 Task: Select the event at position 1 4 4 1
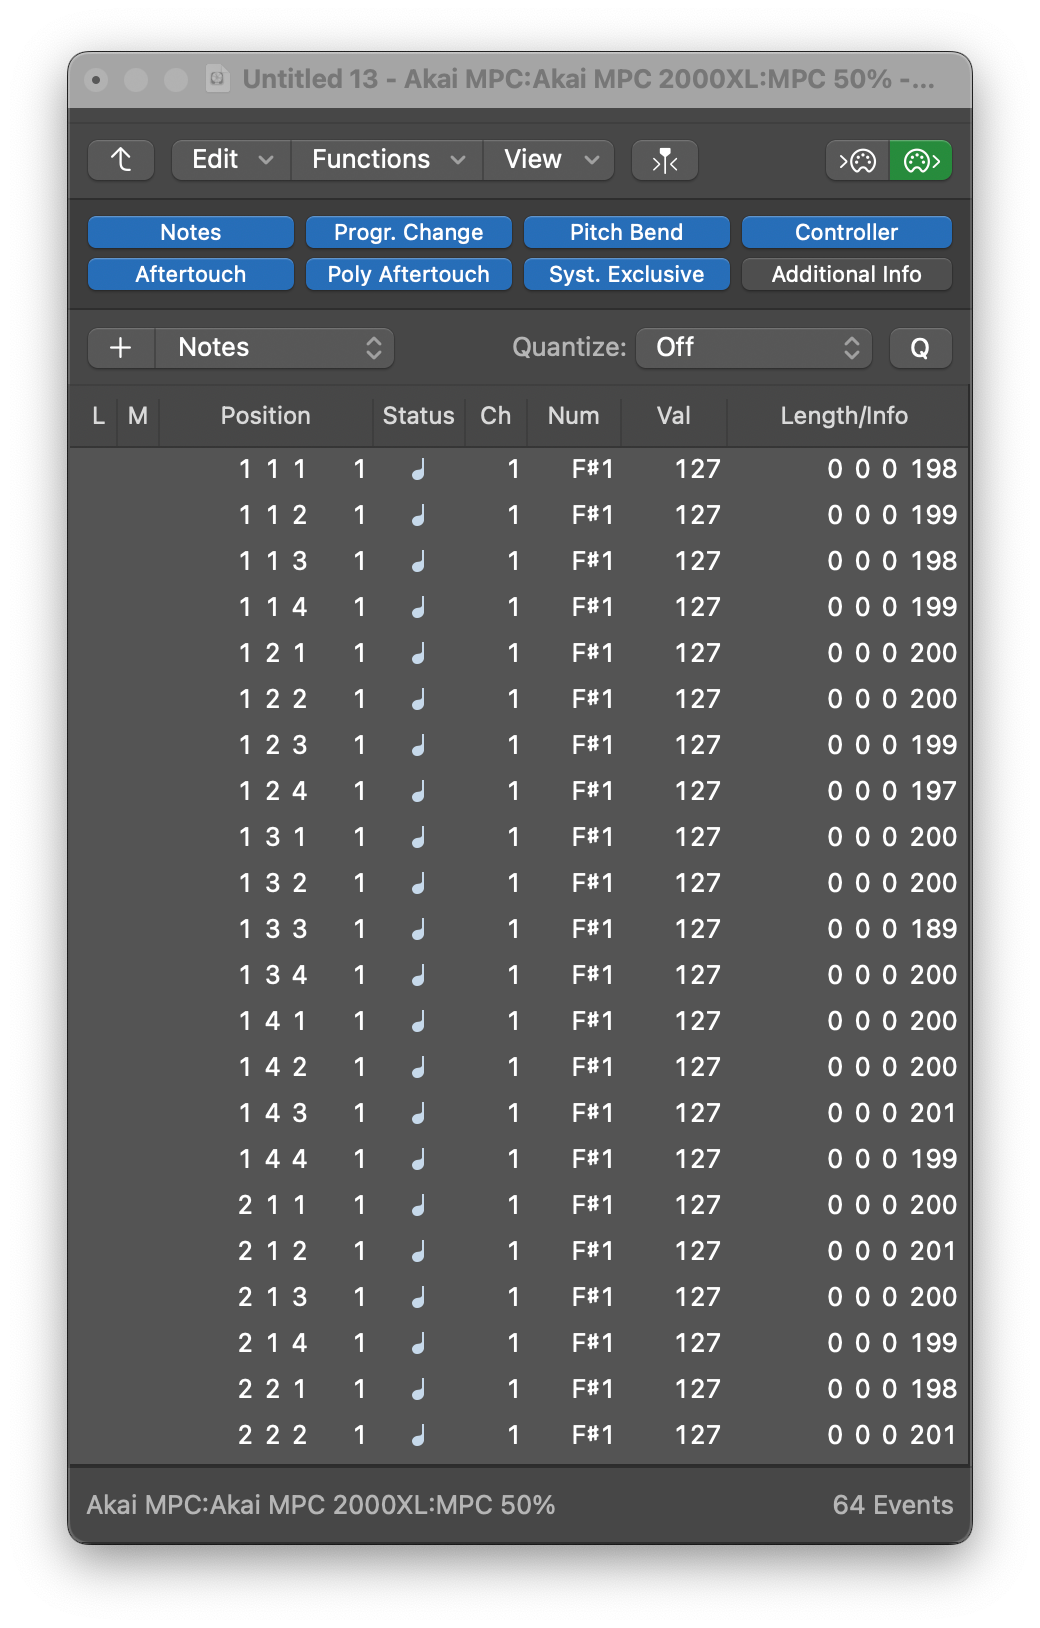pos(520,1159)
